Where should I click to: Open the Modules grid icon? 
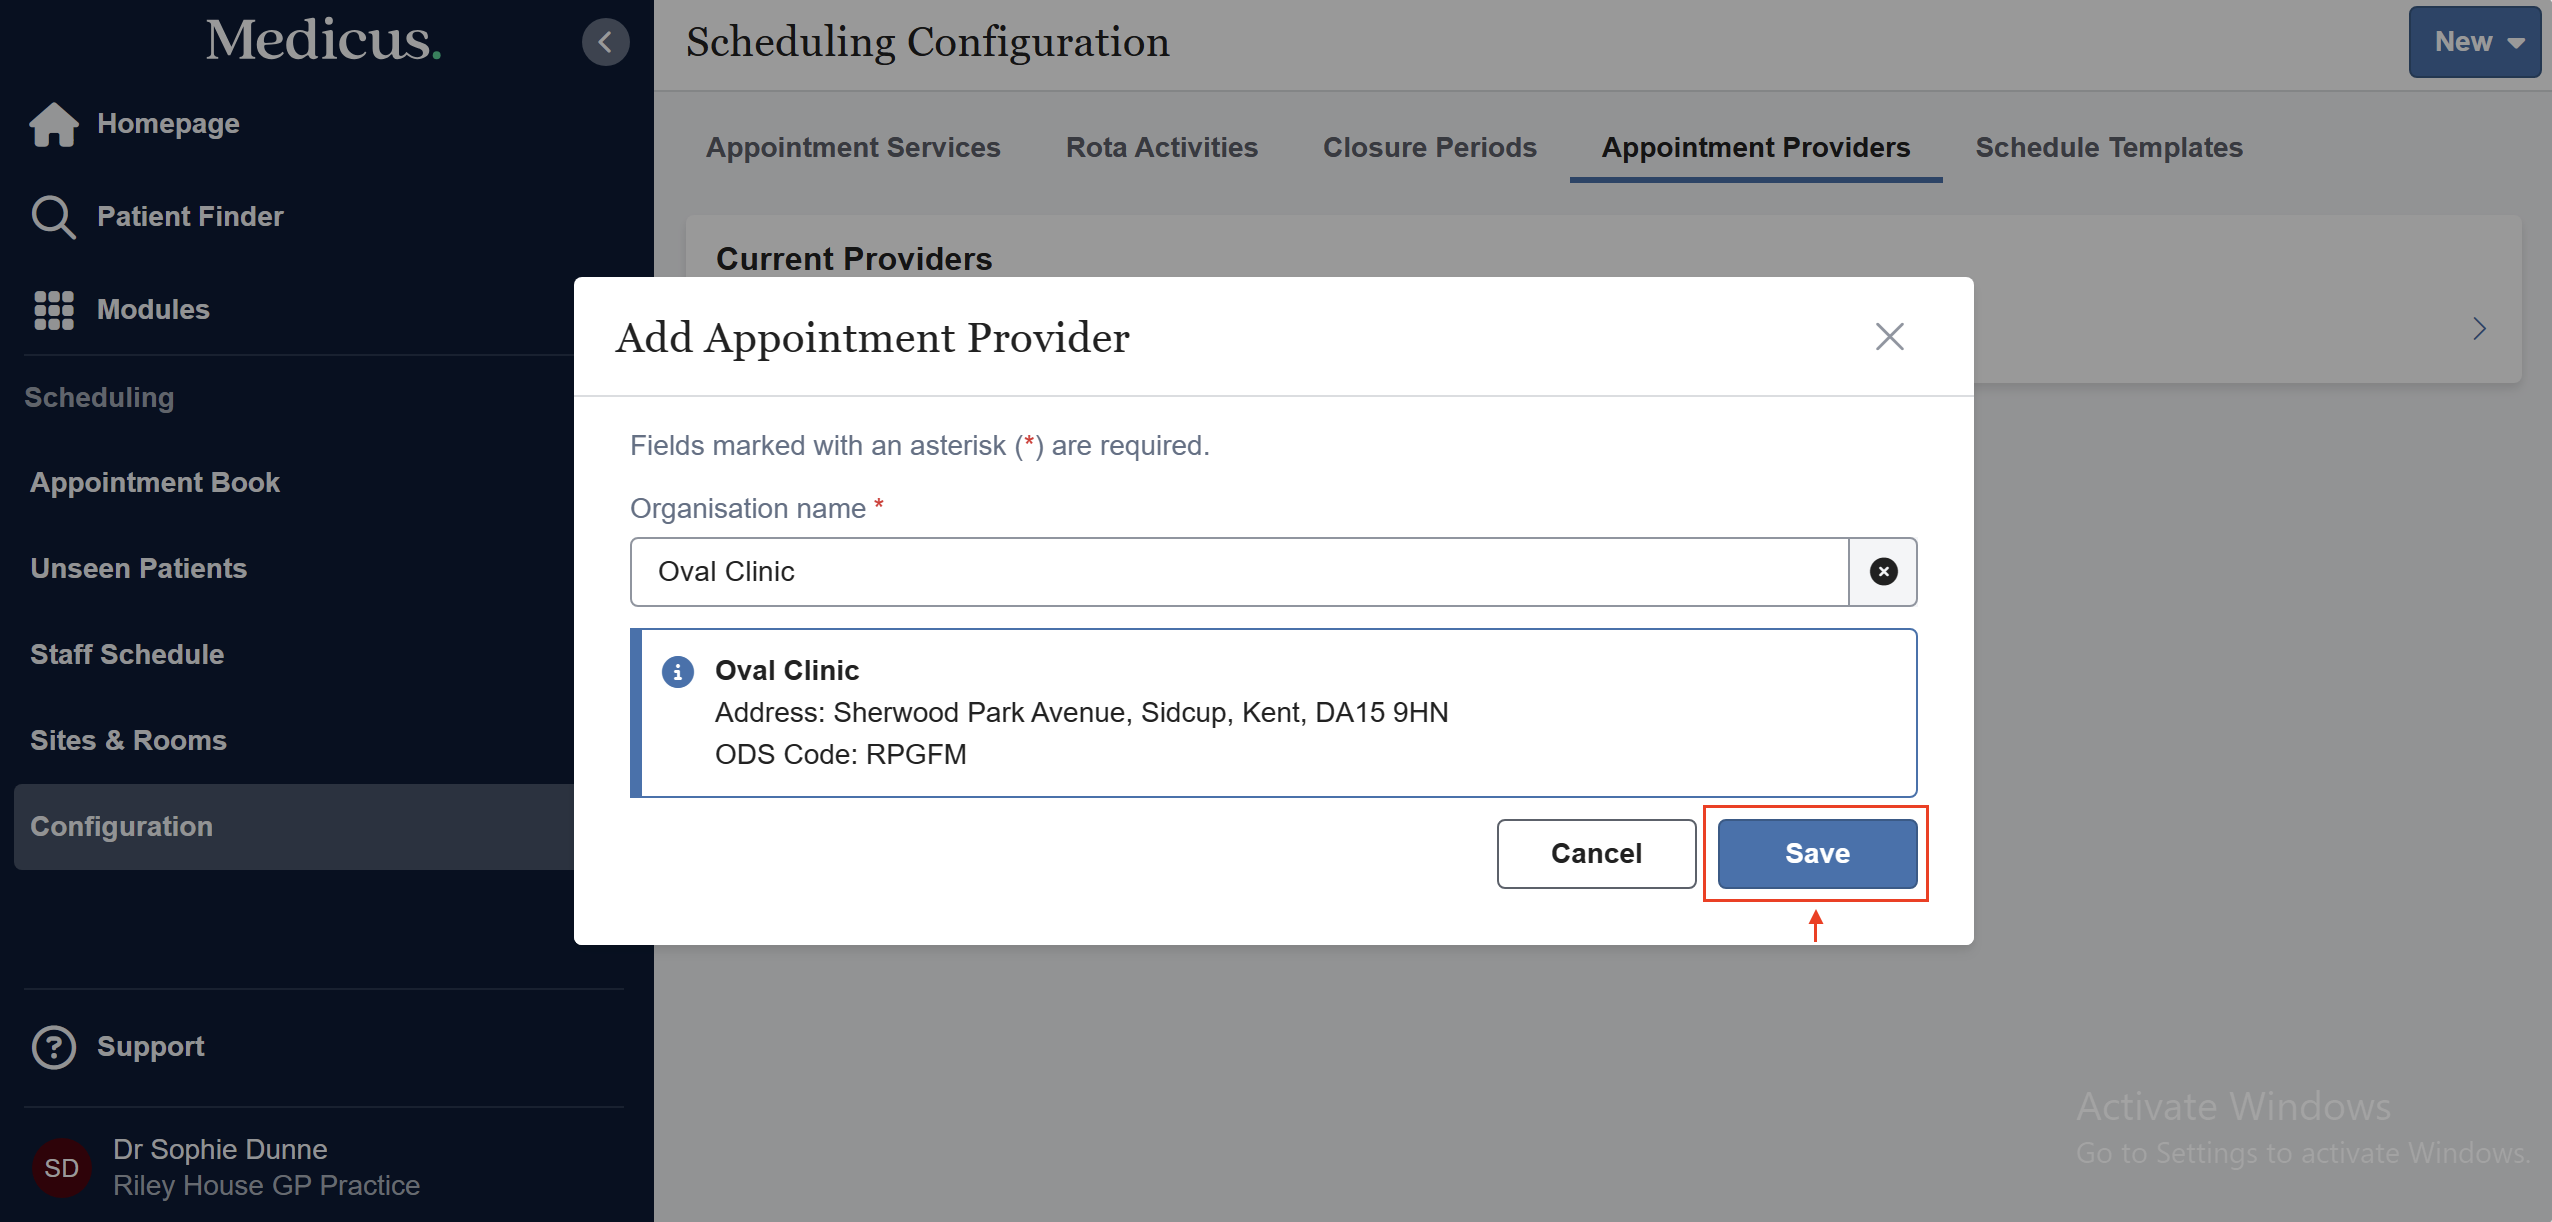click(x=54, y=310)
